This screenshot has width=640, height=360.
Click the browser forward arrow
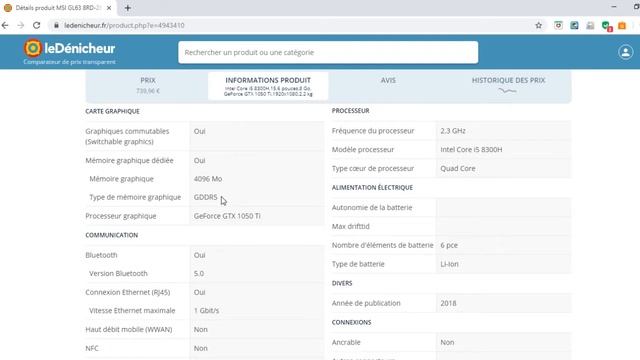click(x=20, y=25)
